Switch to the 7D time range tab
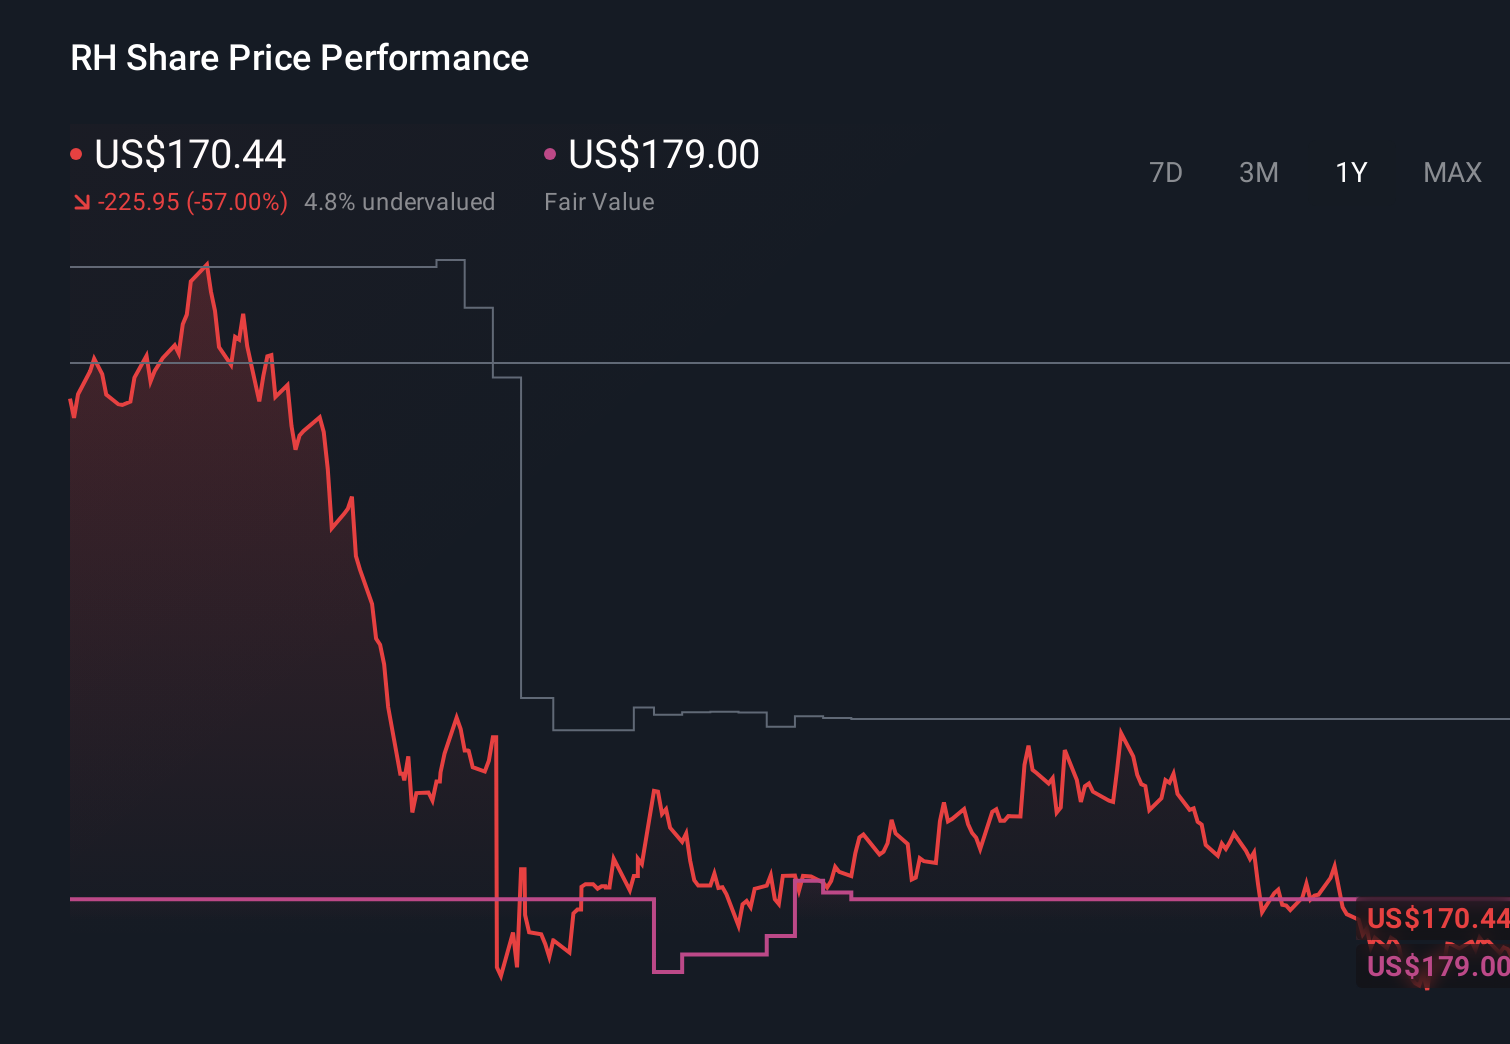Image resolution: width=1510 pixels, height=1044 pixels. point(1166,172)
